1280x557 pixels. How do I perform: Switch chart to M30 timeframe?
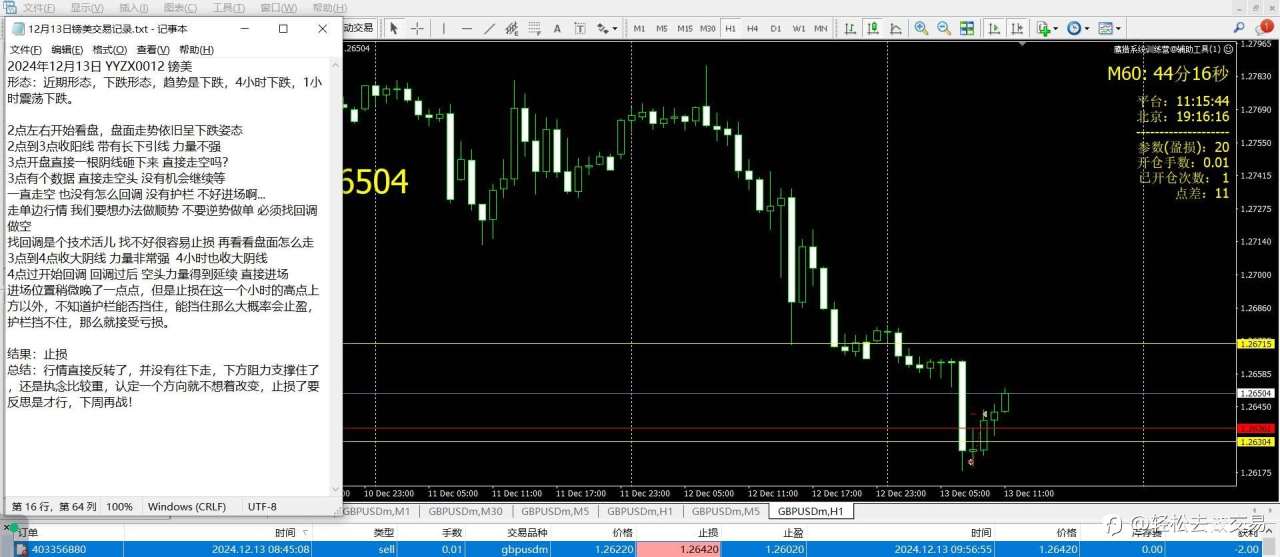(x=708, y=28)
